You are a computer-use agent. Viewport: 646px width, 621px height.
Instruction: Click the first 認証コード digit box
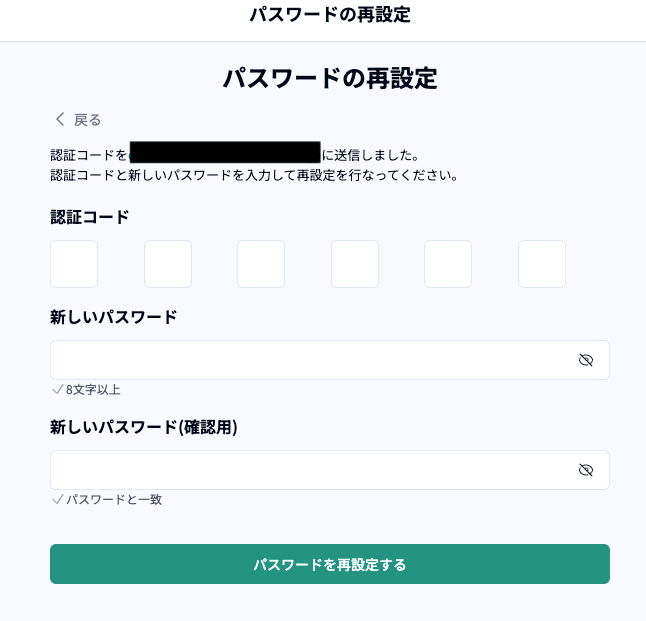point(74,264)
